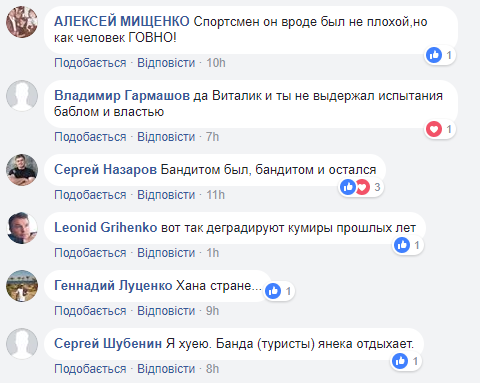
Task: Visit Сергей Шубенин profile name link
Action: (x=108, y=344)
